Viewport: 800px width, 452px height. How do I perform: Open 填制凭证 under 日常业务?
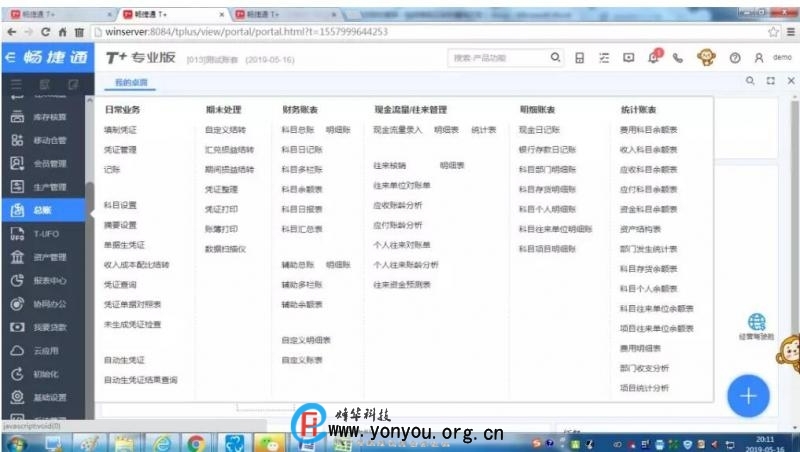point(120,130)
